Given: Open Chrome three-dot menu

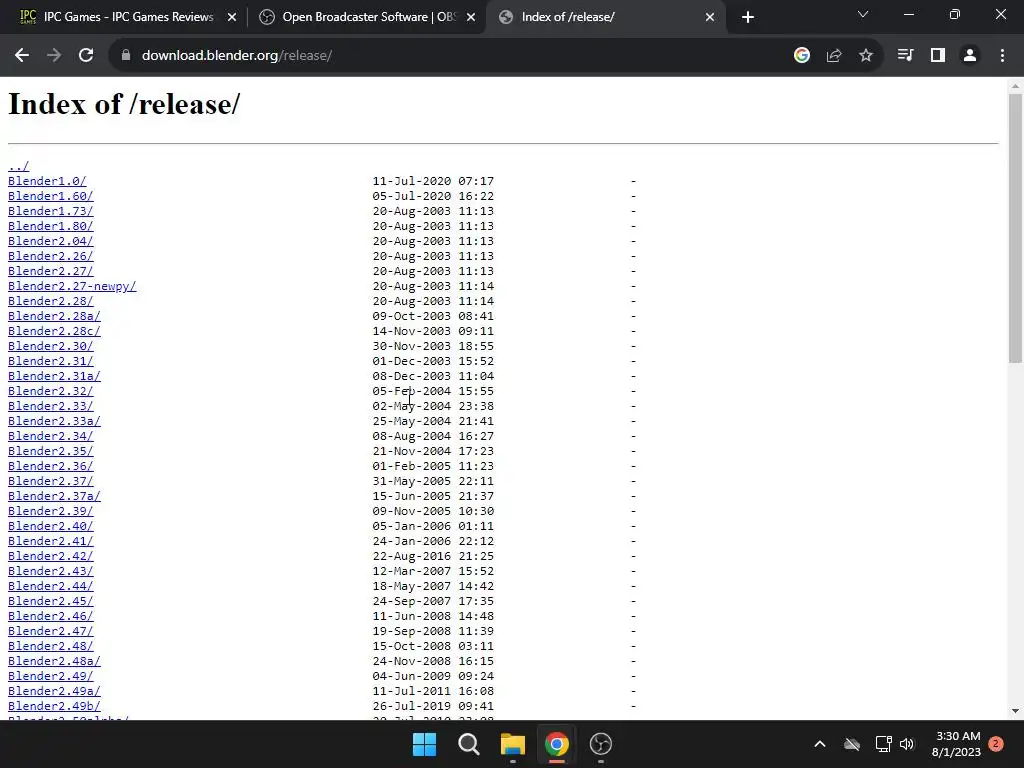Looking at the screenshot, I should pos(1002,56).
